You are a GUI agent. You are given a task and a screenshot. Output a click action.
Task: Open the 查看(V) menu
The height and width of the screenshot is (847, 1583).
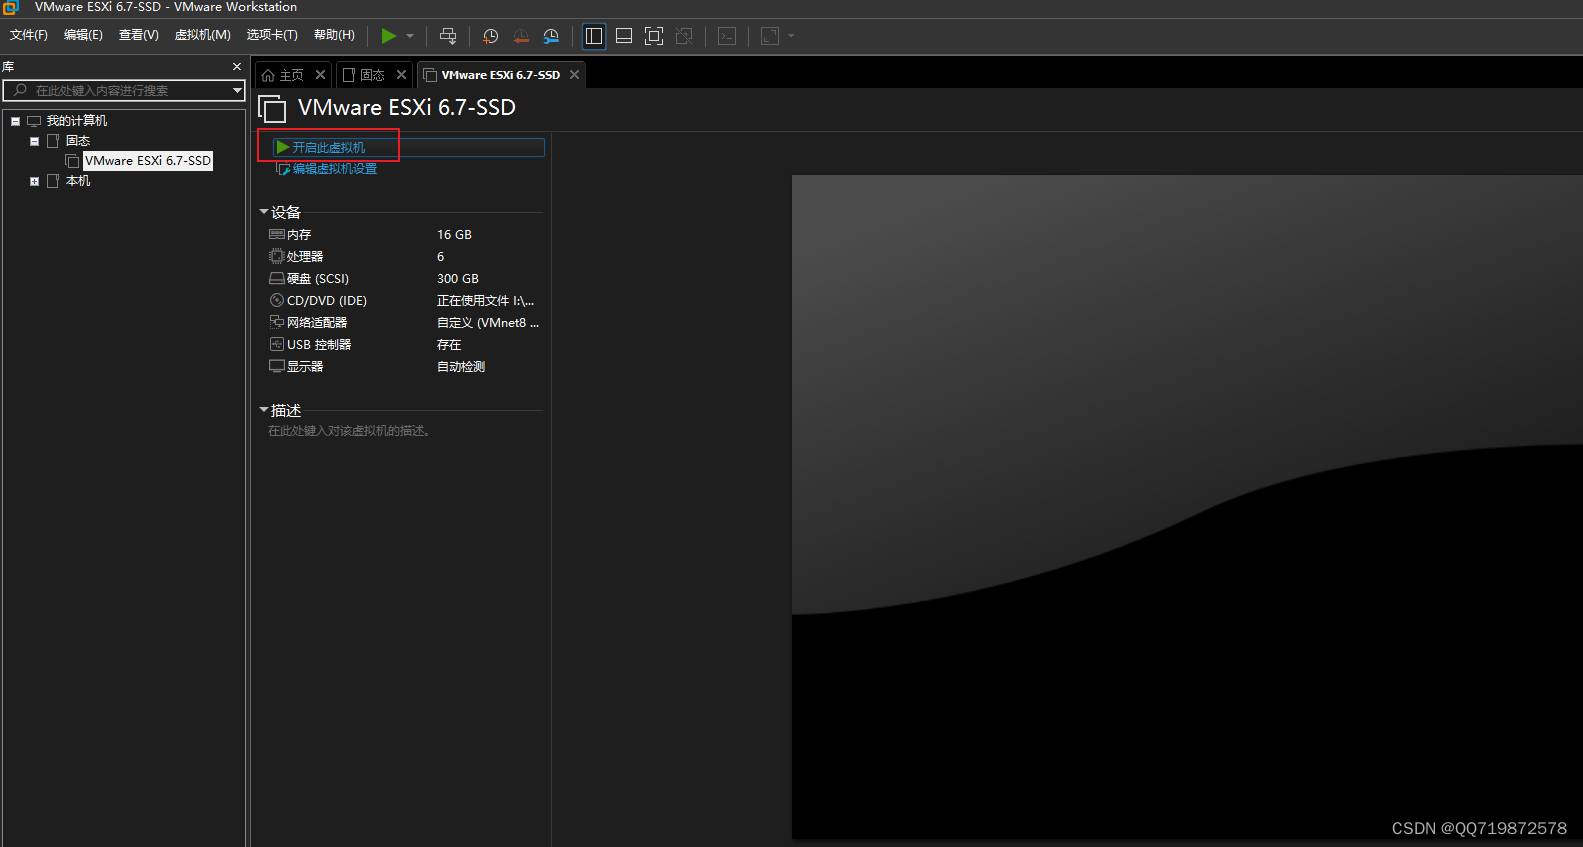pyautogui.click(x=138, y=35)
